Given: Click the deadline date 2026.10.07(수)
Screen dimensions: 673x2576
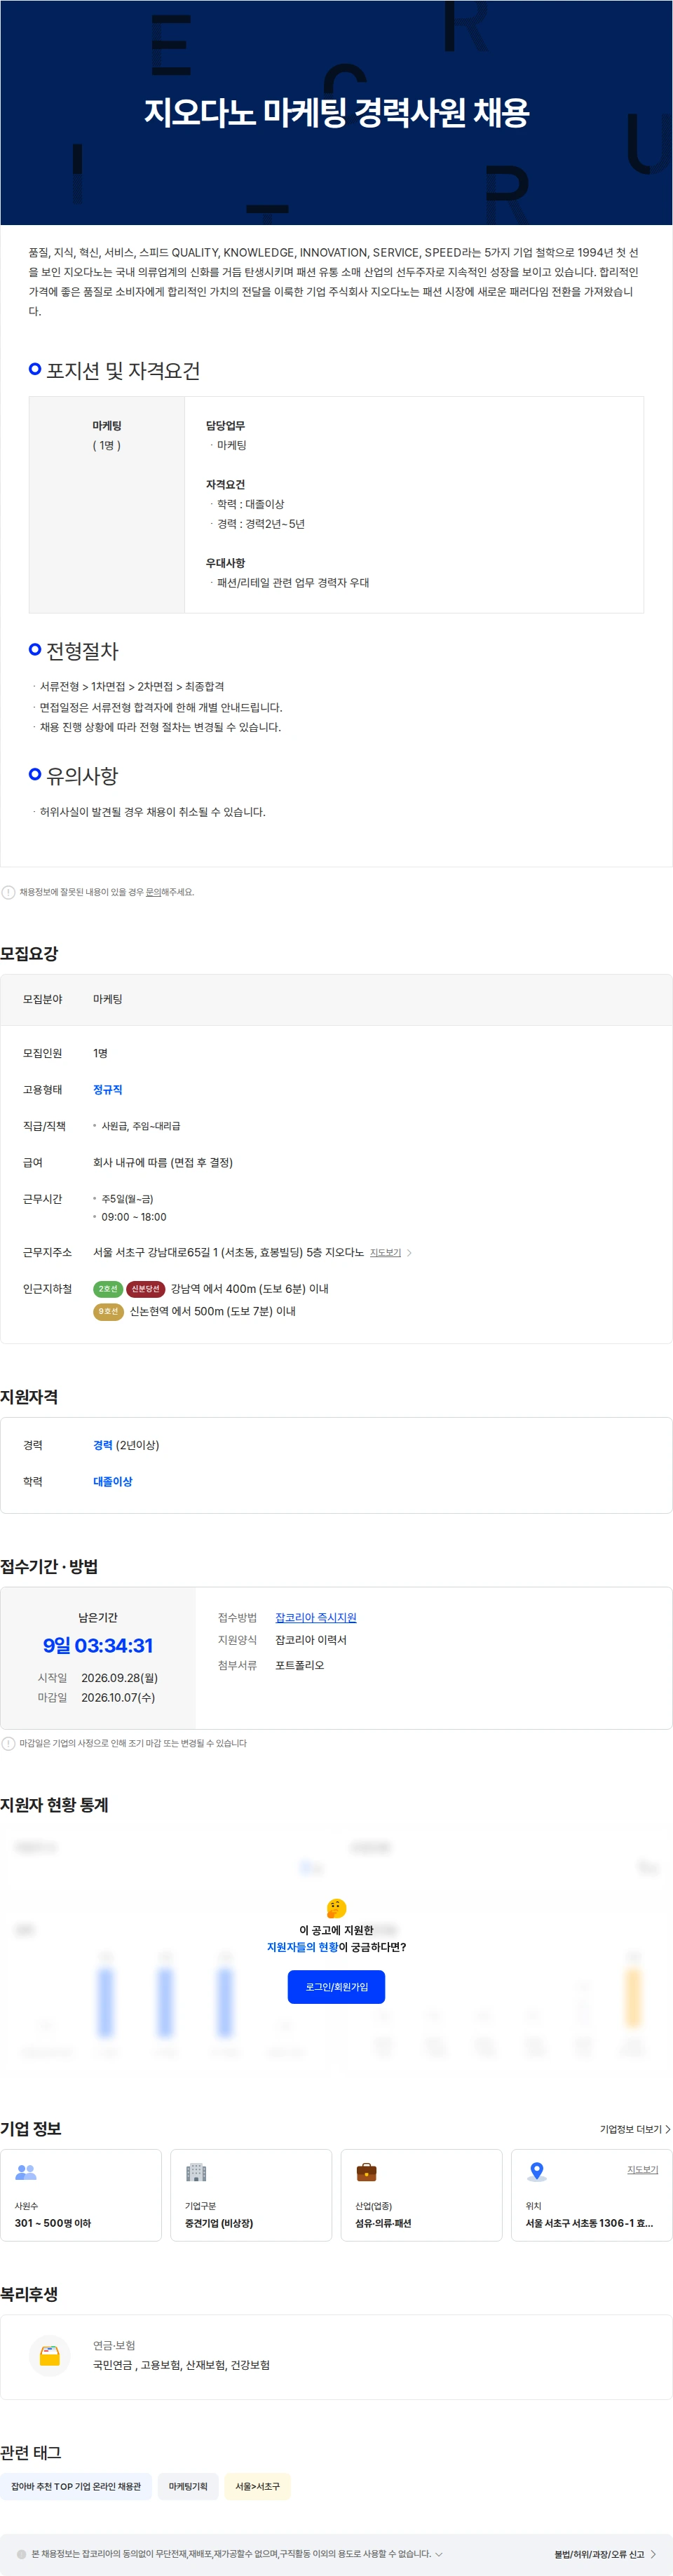Looking at the screenshot, I should pyautogui.click(x=118, y=1697).
